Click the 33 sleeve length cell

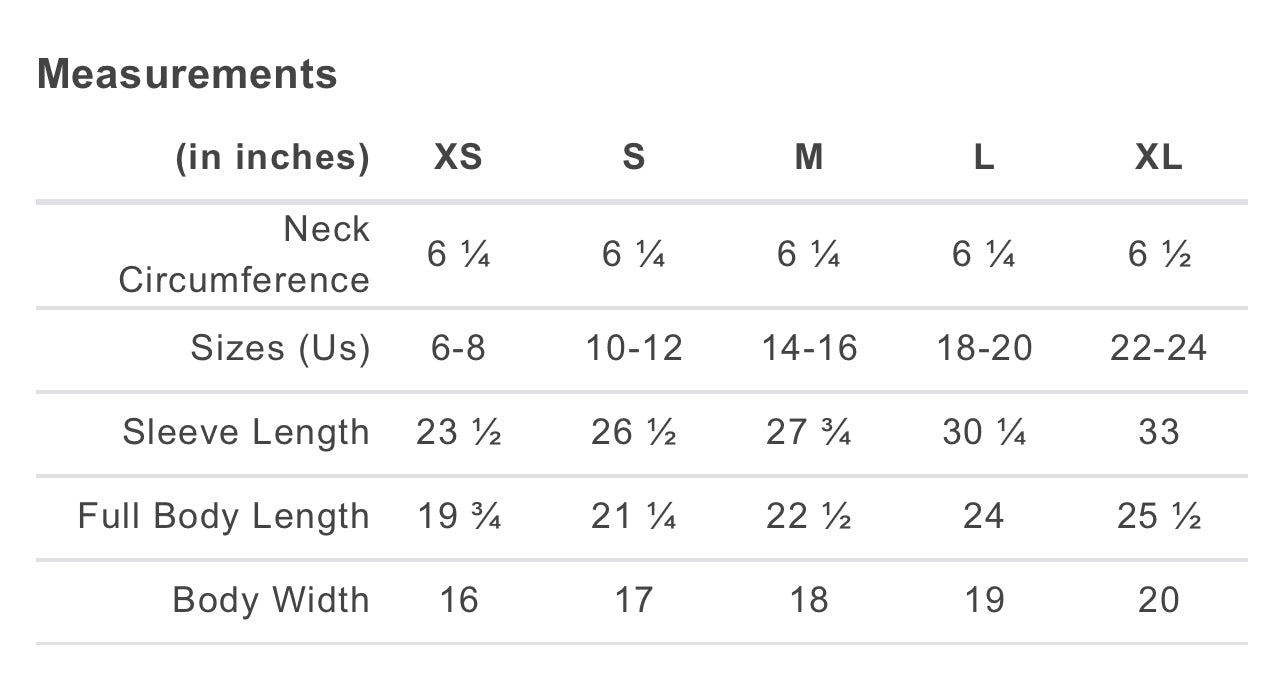click(x=1159, y=432)
